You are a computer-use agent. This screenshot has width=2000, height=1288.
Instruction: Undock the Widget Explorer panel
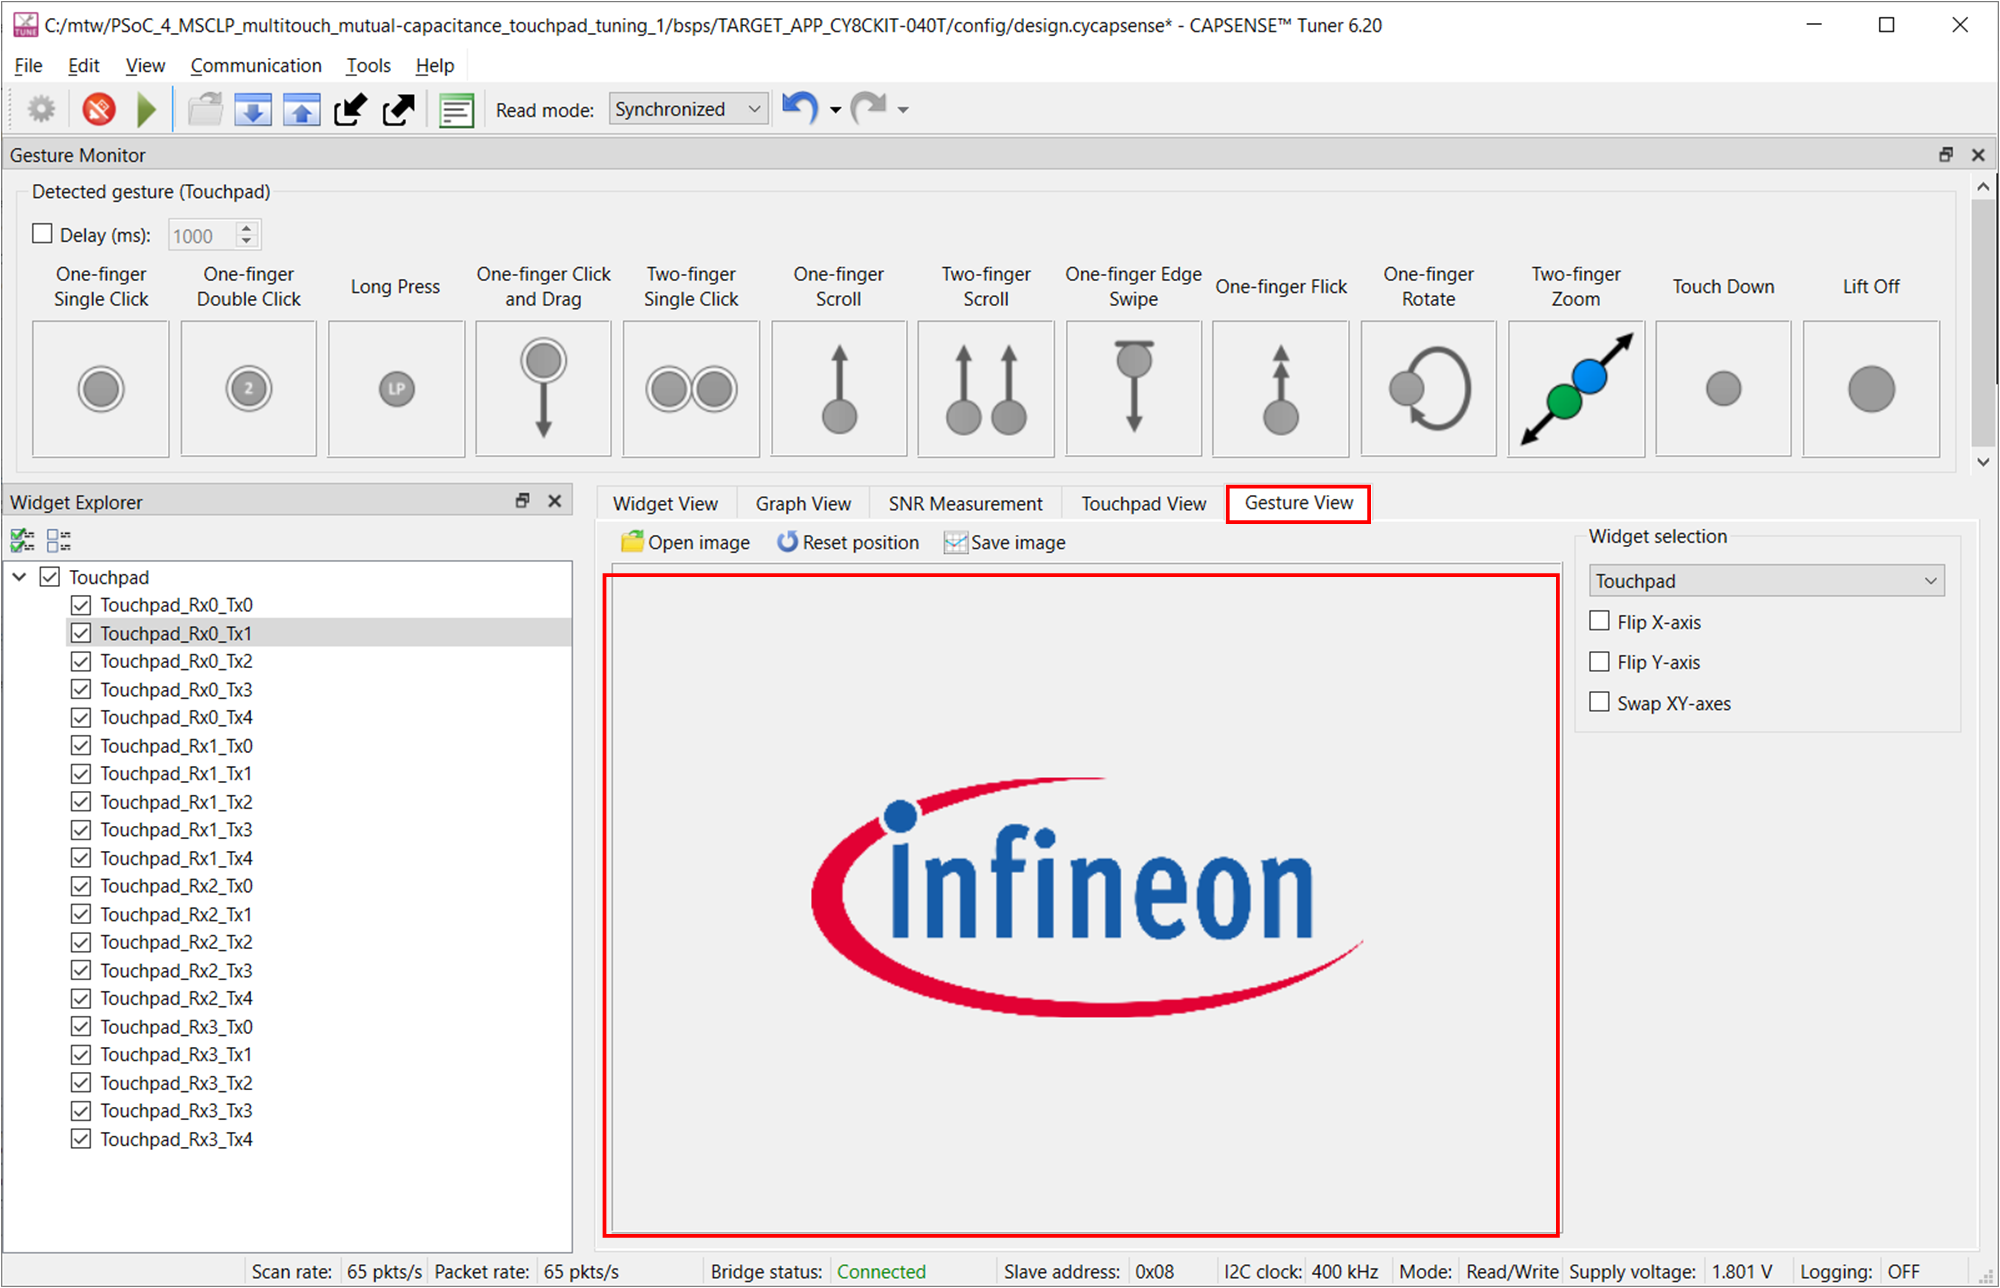pyautogui.click(x=522, y=501)
